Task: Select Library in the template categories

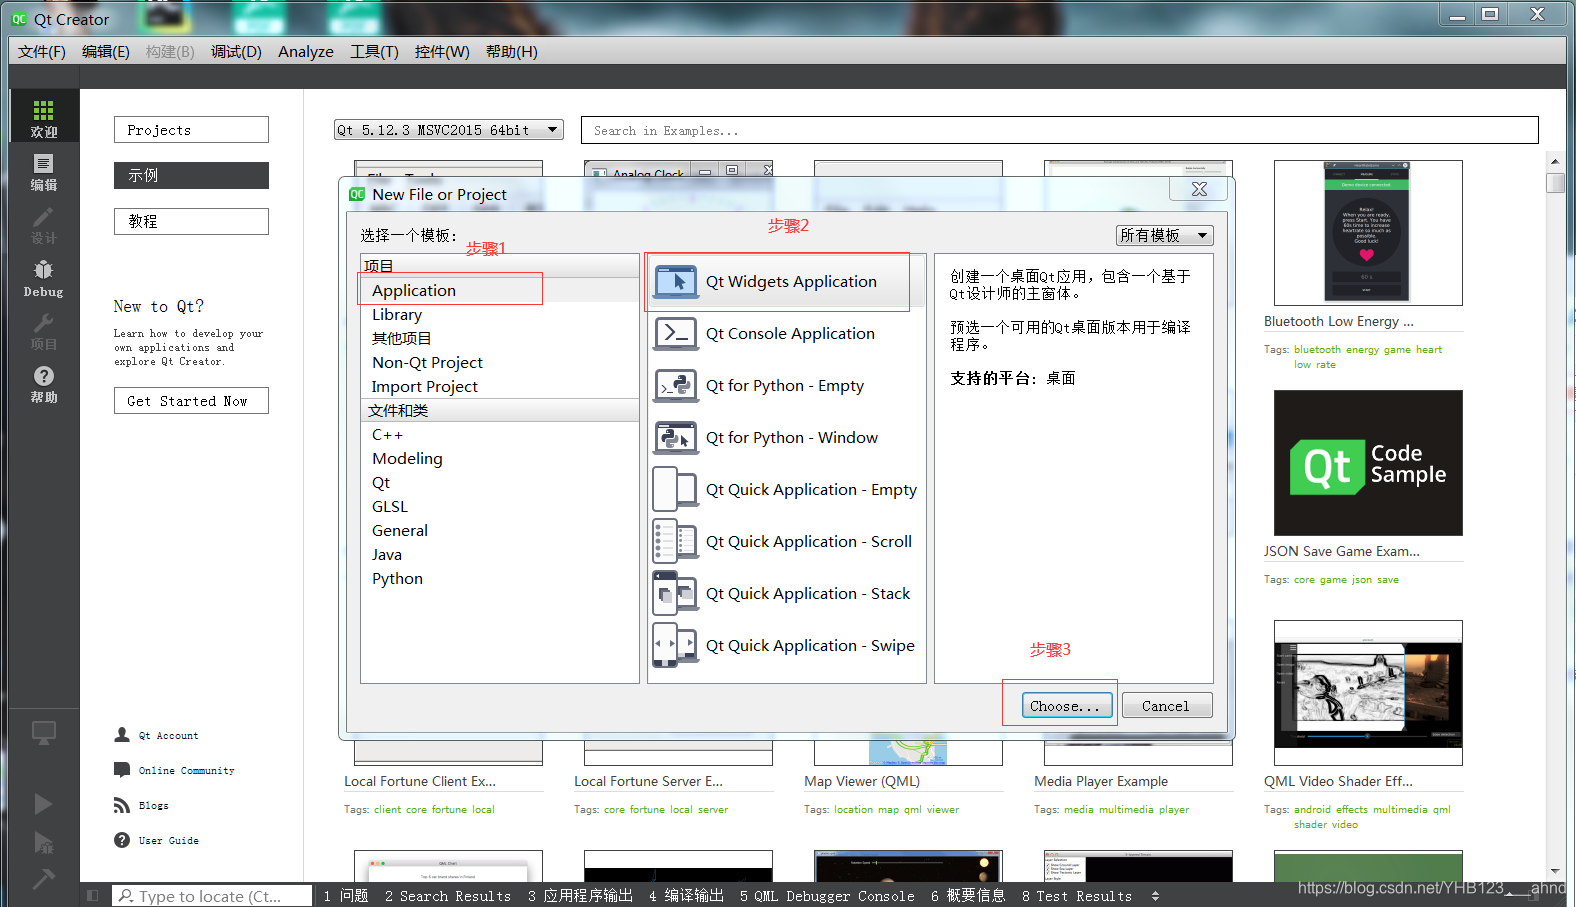Action: coord(500,314)
